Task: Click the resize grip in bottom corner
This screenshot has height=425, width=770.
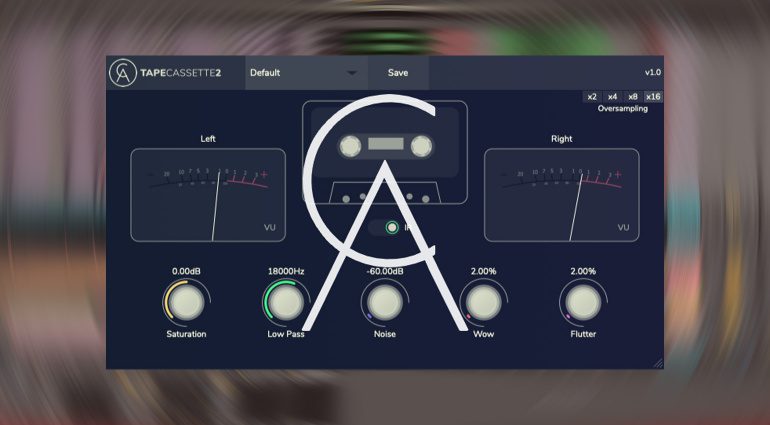Action: [658, 363]
